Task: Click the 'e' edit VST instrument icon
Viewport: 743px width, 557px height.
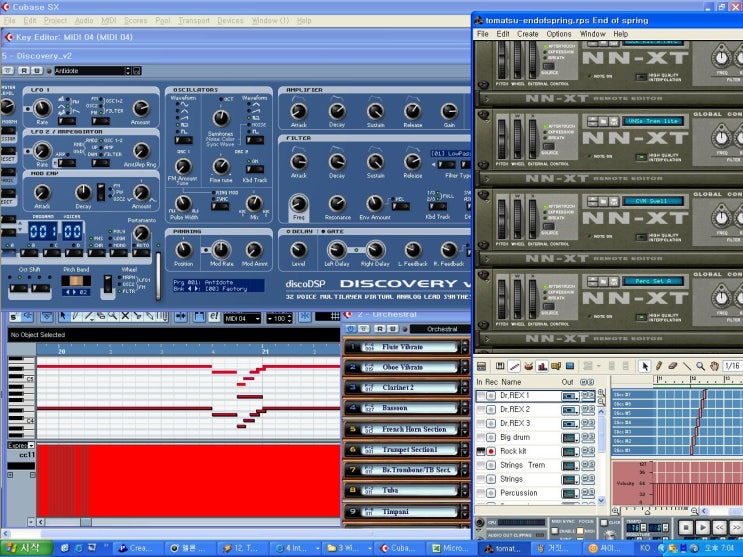Action: 214,317
